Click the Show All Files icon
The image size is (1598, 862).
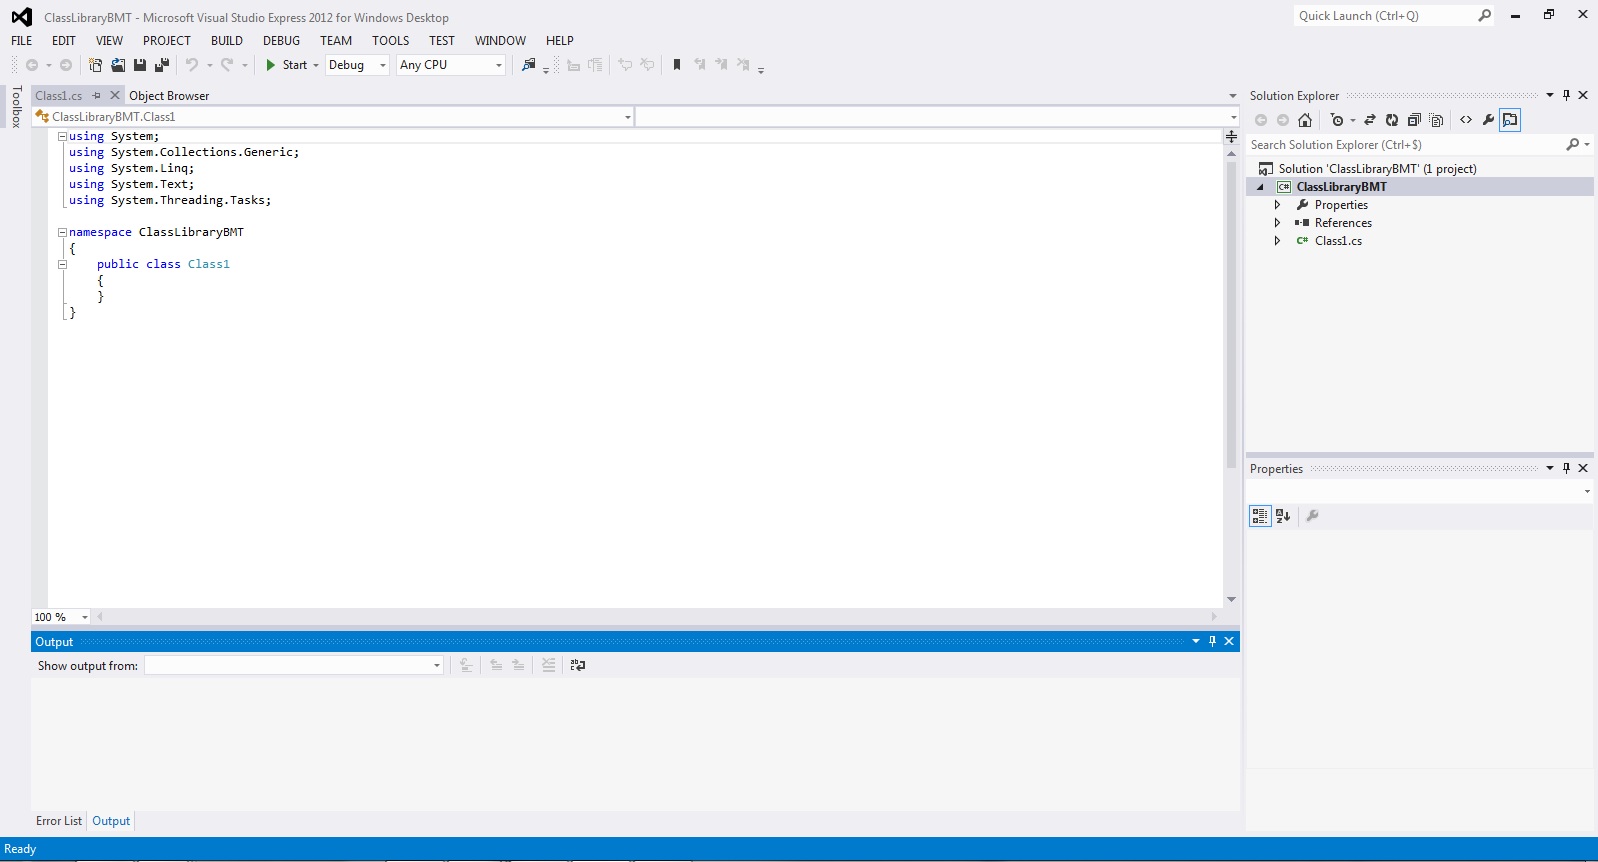click(1436, 120)
